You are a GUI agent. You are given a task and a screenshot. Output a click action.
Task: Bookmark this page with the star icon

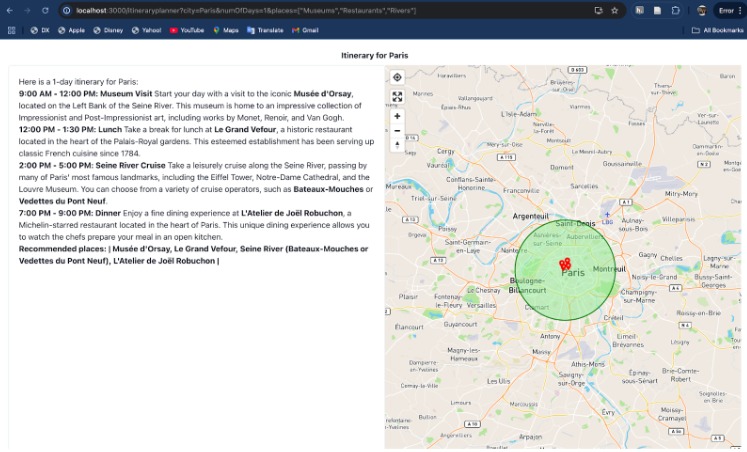click(615, 10)
